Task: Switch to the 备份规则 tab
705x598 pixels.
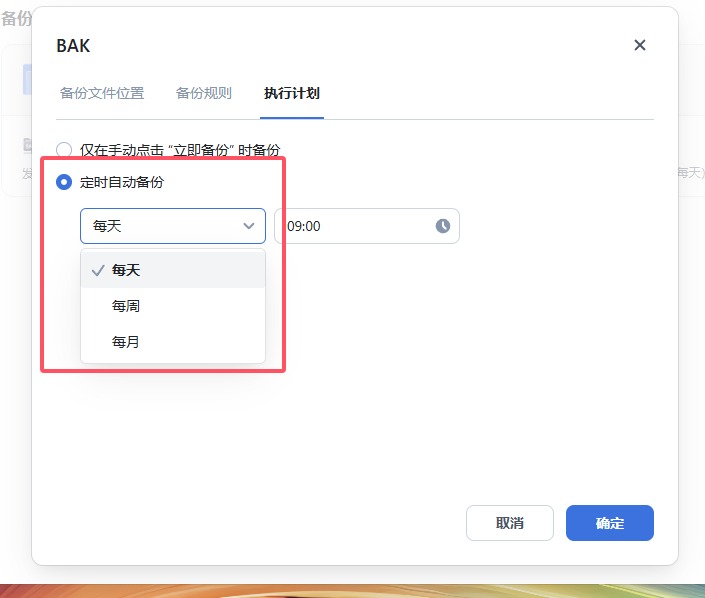Action: tap(204, 93)
